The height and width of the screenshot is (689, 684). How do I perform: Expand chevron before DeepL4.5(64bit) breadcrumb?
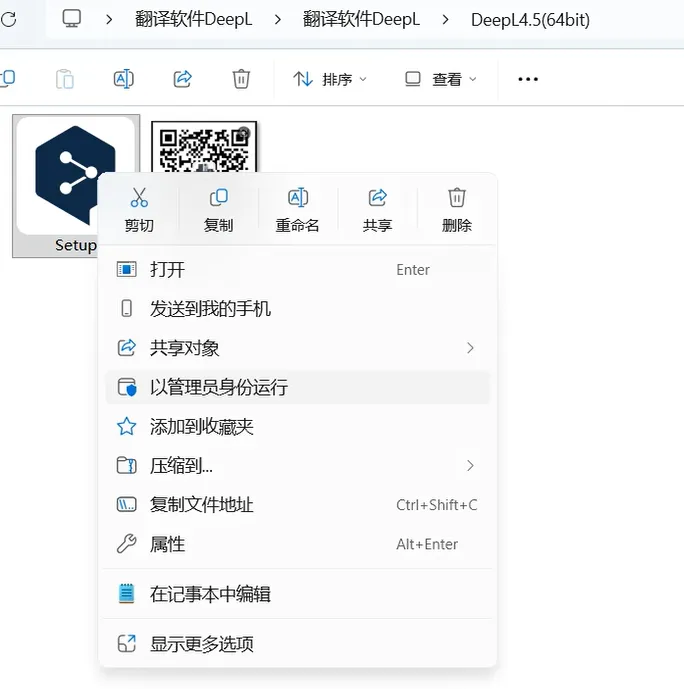tap(445, 20)
